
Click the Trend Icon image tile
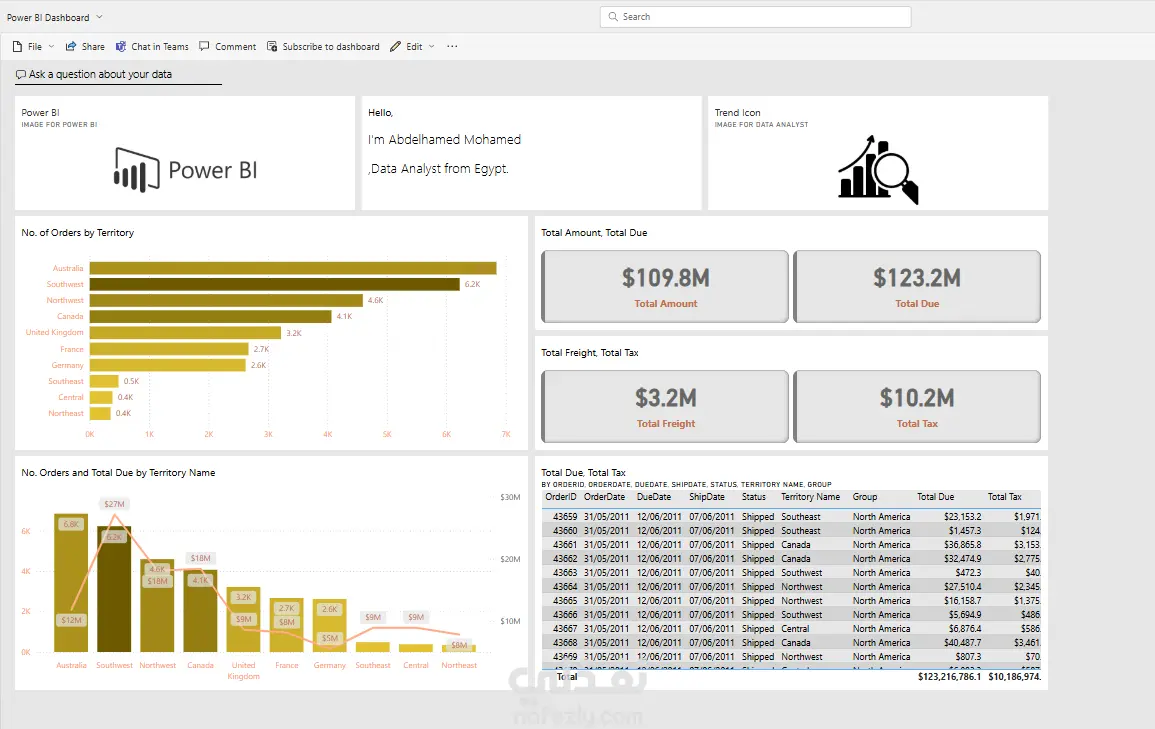877,170
